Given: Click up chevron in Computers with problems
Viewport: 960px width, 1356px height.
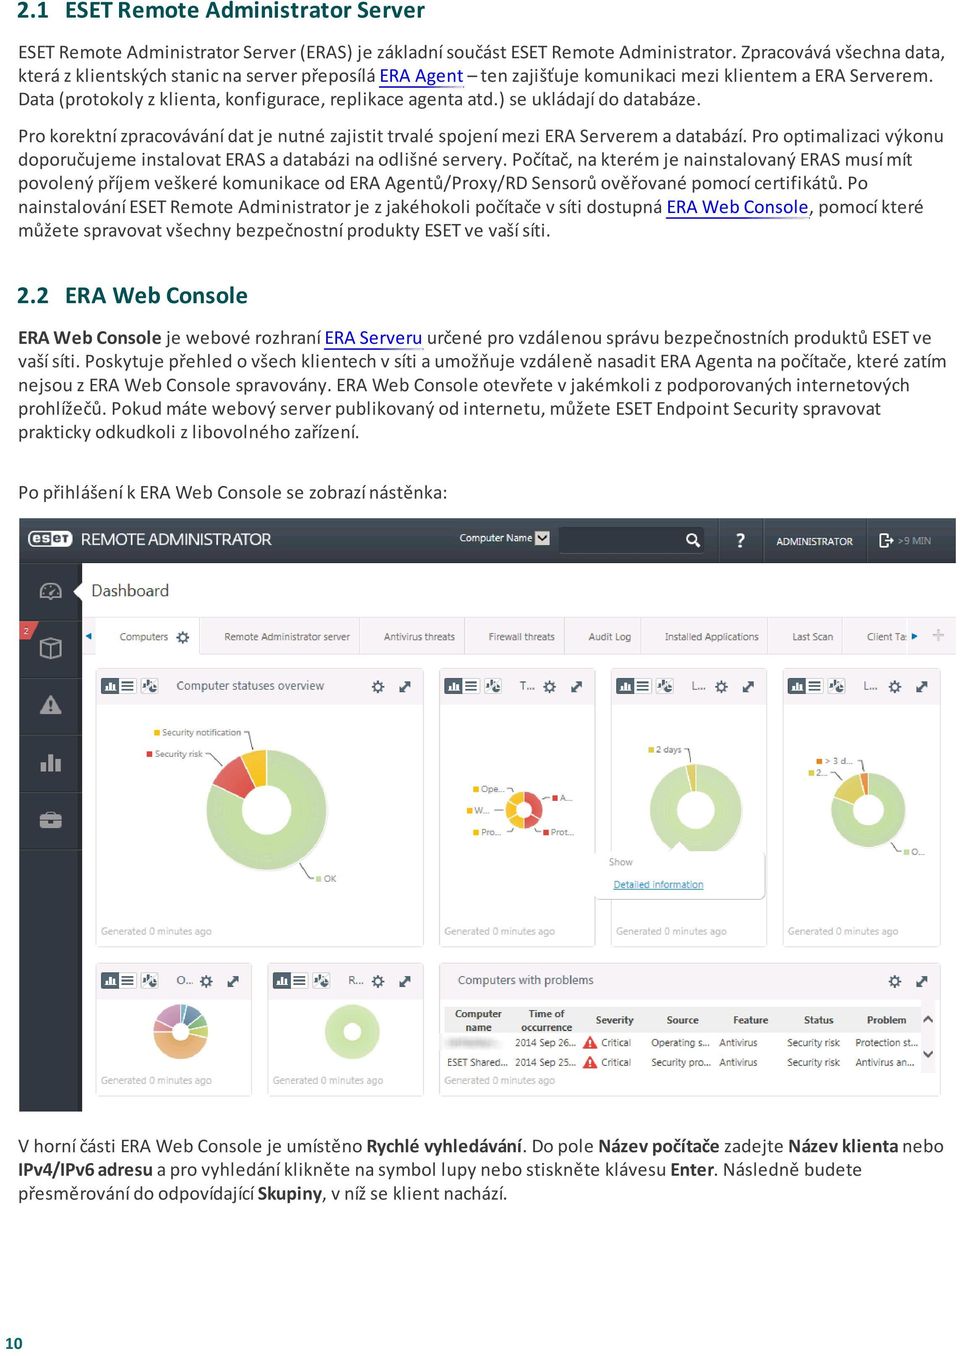Looking at the screenshot, I should coord(928,1020).
